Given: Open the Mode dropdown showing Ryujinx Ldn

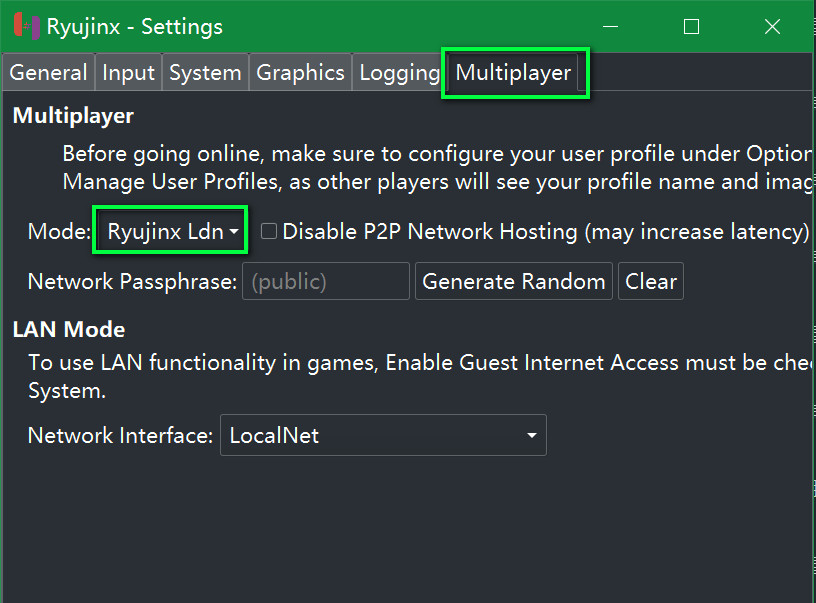Looking at the screenshot, I should [170, 231].
